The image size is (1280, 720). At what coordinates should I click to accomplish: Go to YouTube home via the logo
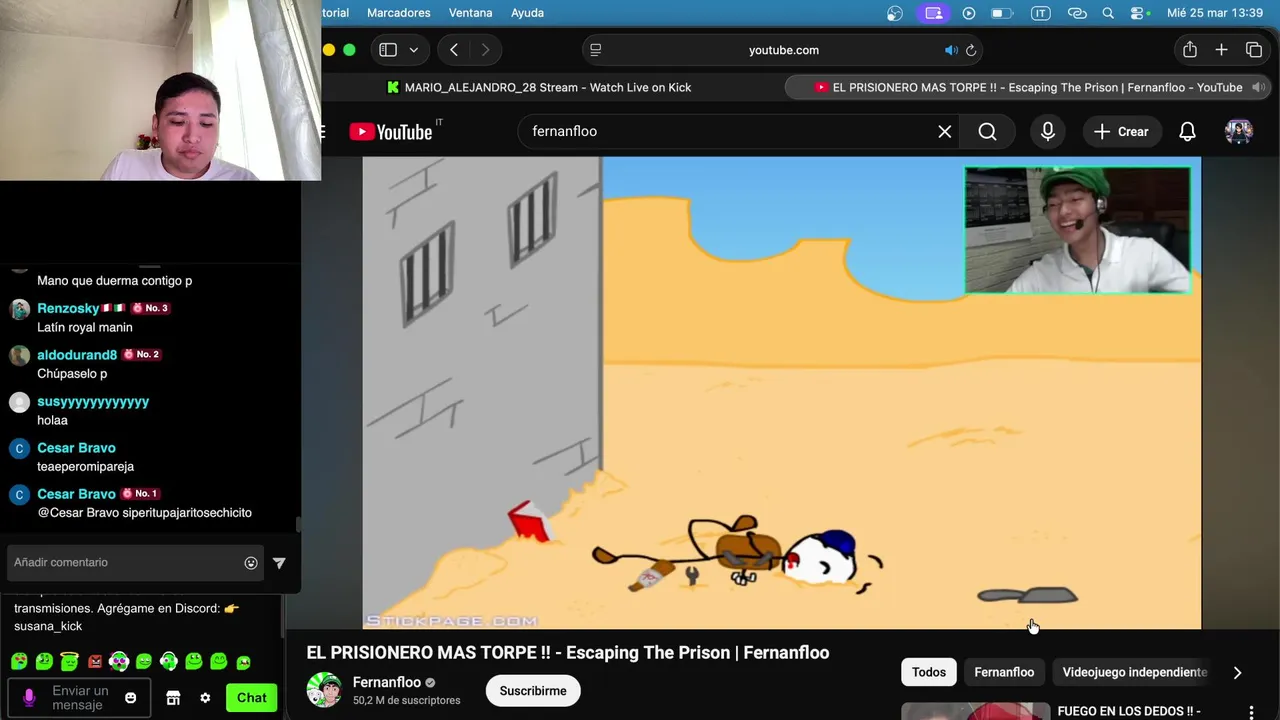click(x=392, y=131)
